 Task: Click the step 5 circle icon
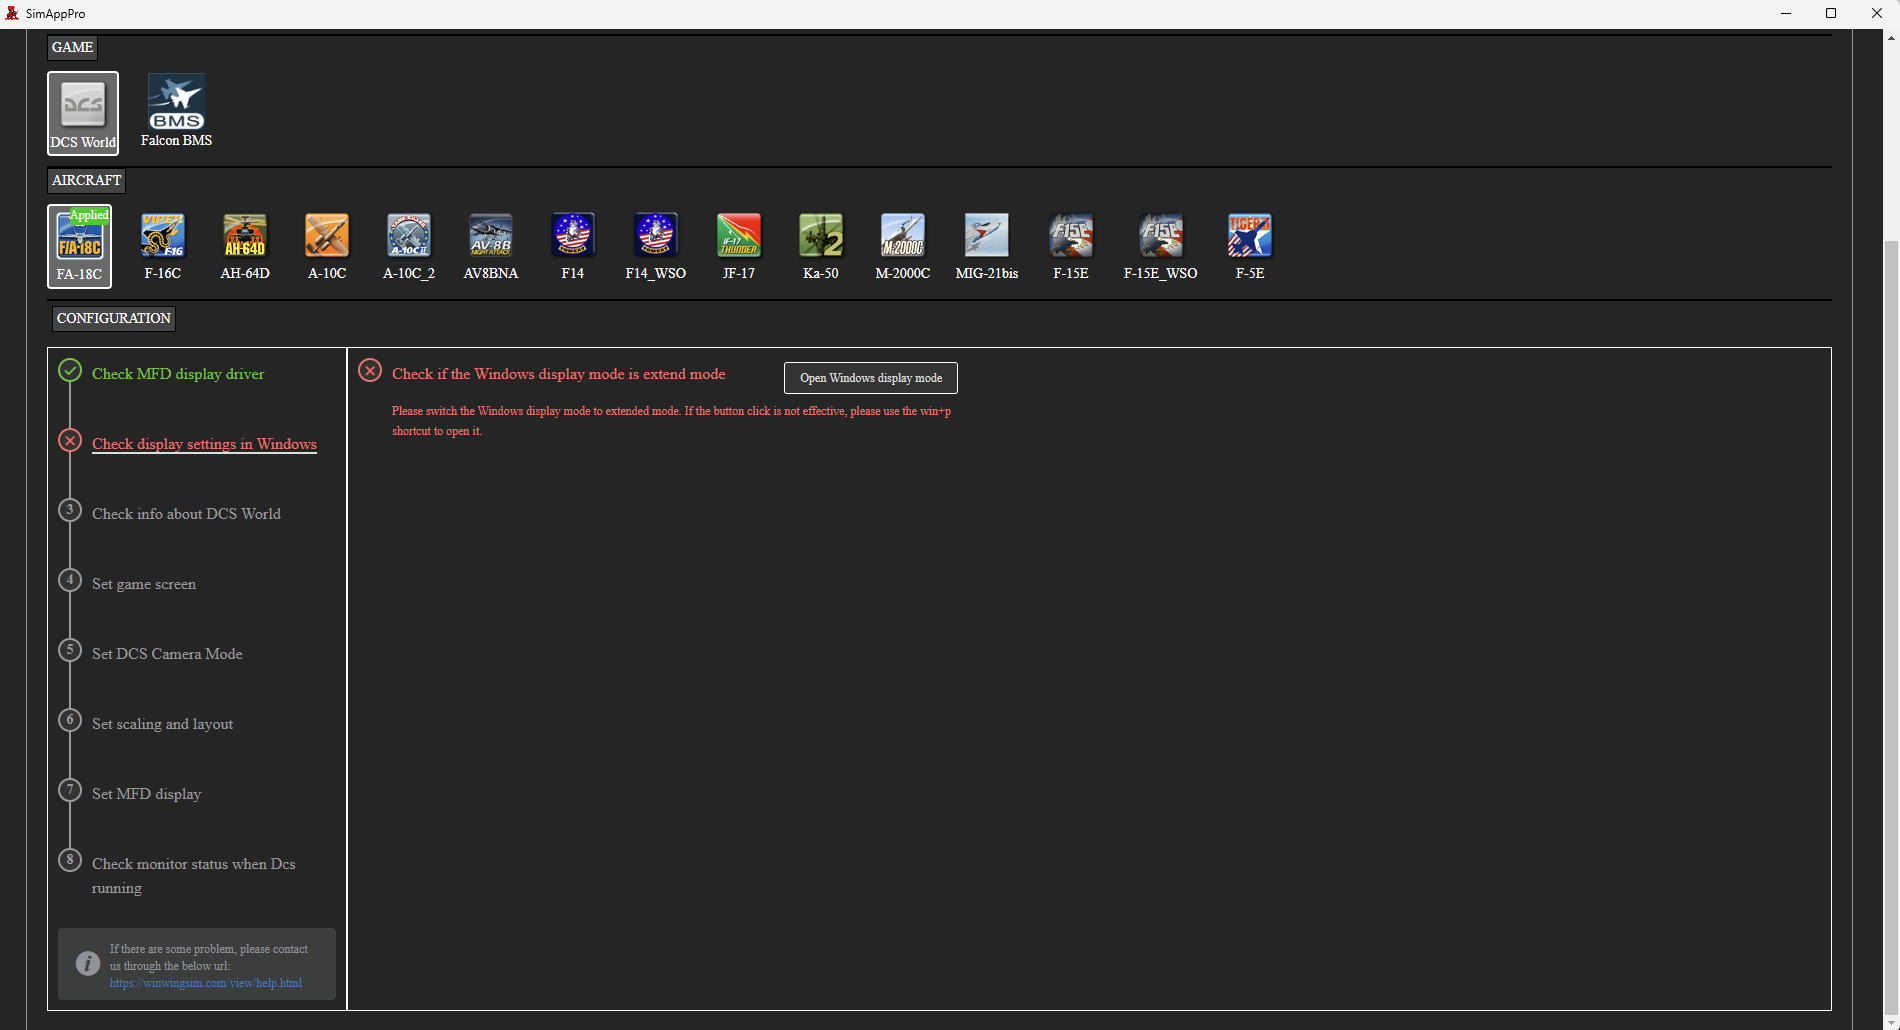(70, 651)
